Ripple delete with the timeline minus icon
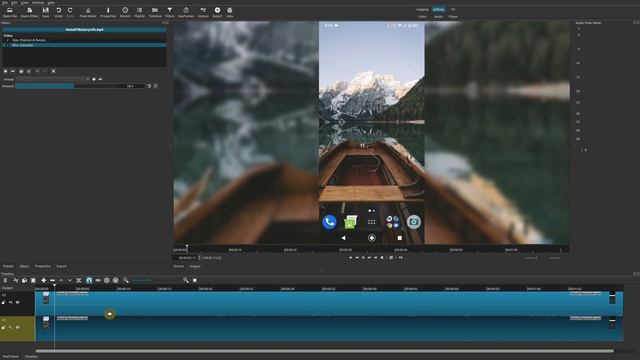640x360 pixels. pyautogui.click(x=53, y=280)
